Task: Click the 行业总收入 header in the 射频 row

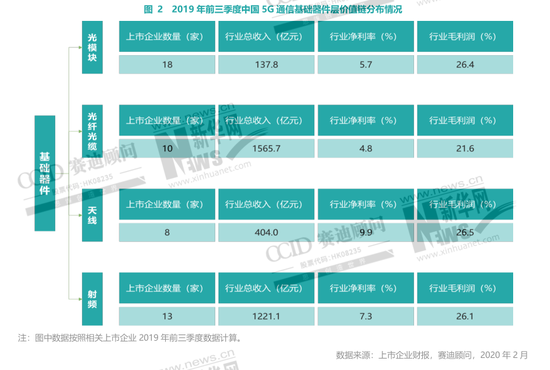Action: tap(266, 288)
